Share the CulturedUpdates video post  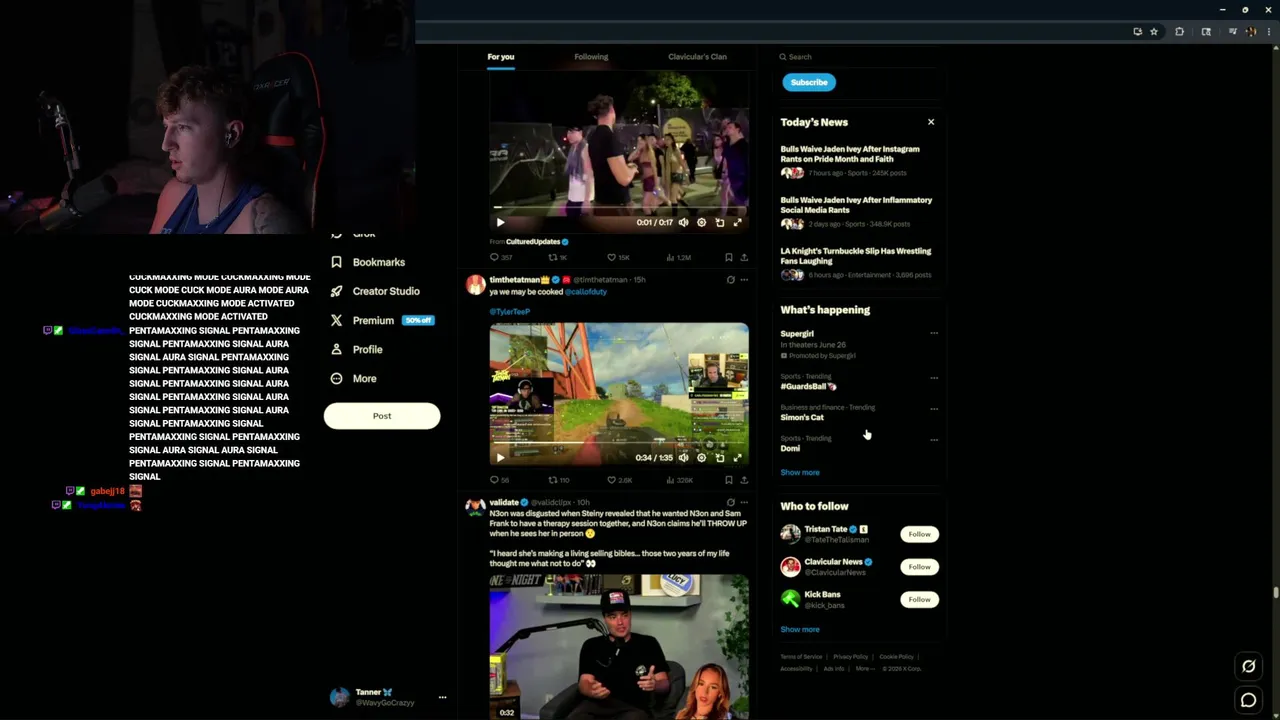(x=743, y=257)
